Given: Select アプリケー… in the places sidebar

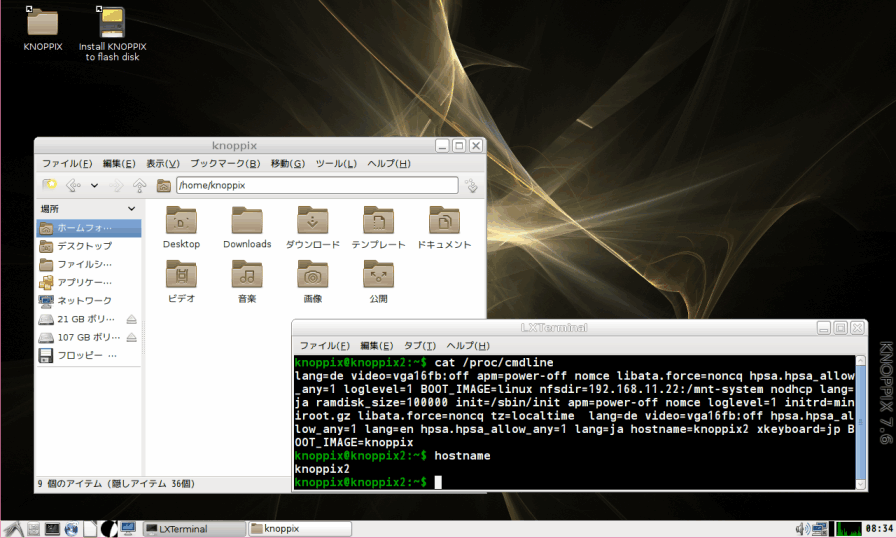Looking at the screenshot, I should [89, 282].
